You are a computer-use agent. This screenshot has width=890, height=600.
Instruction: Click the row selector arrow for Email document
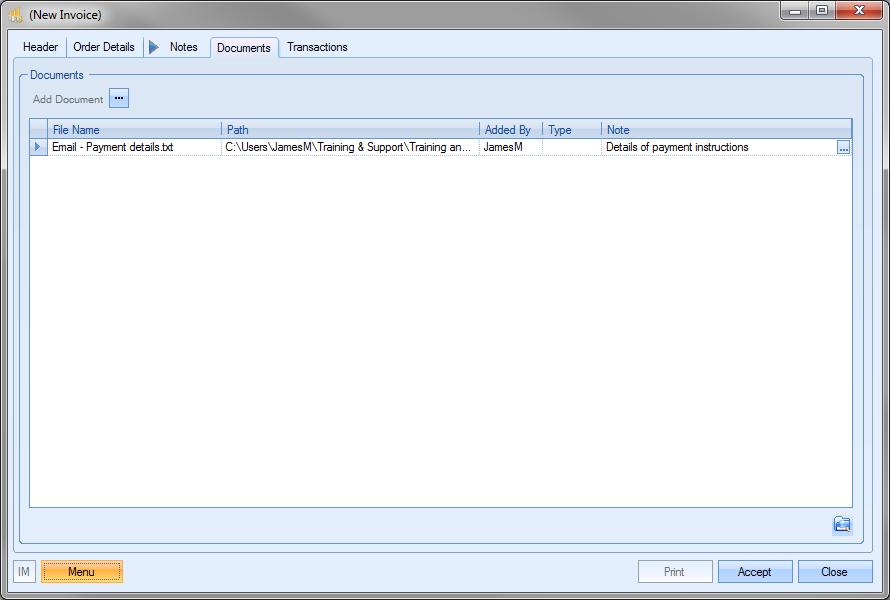(x=38, y=147)
